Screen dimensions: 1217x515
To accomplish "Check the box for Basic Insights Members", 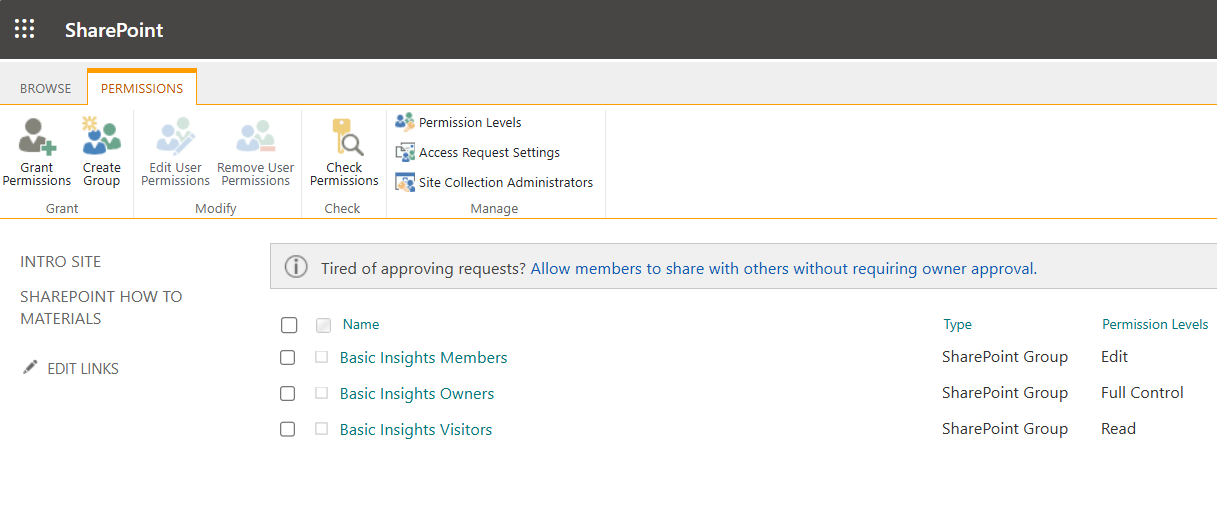I will [288, 357].
